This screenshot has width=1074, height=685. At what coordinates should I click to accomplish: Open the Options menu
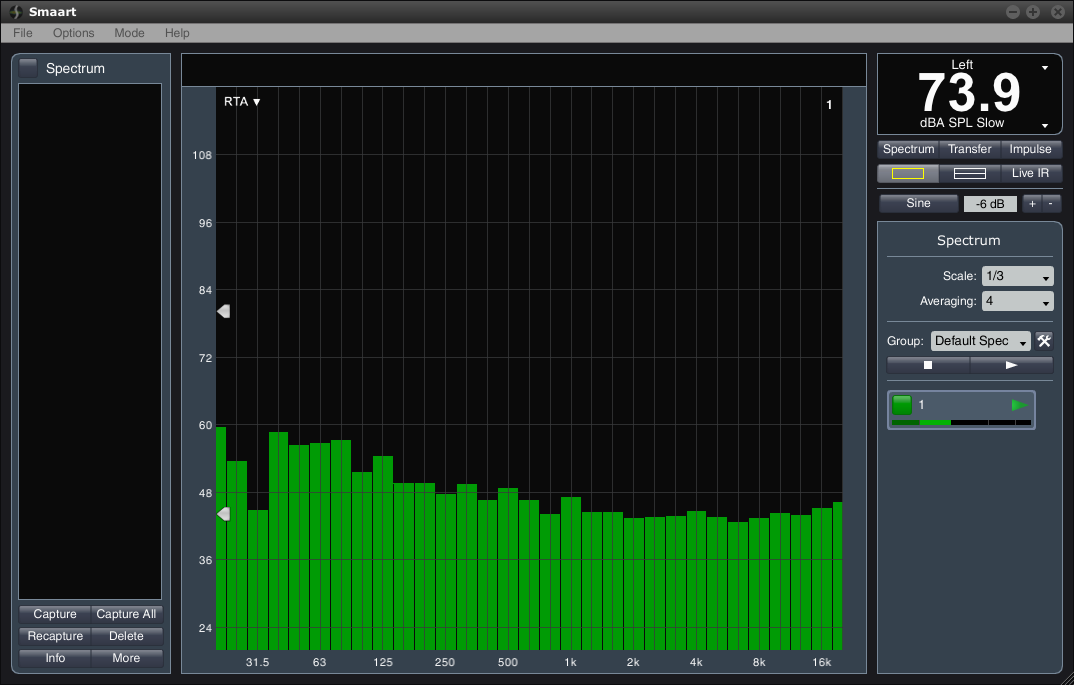(x=73, y=33)
